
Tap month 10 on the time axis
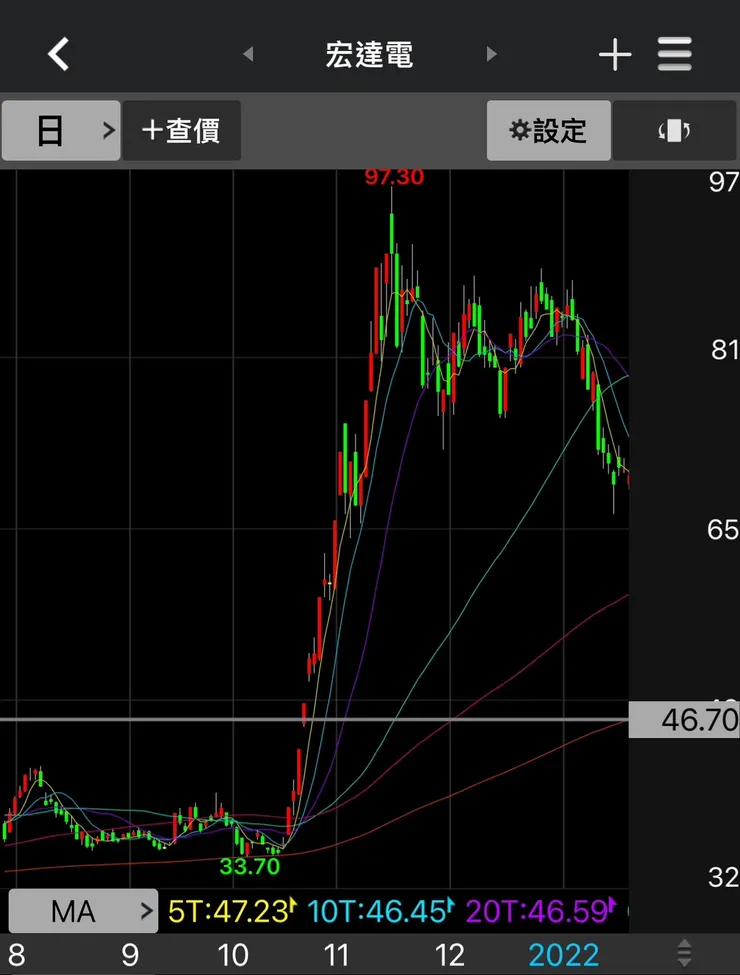click(x=233, y=955)
